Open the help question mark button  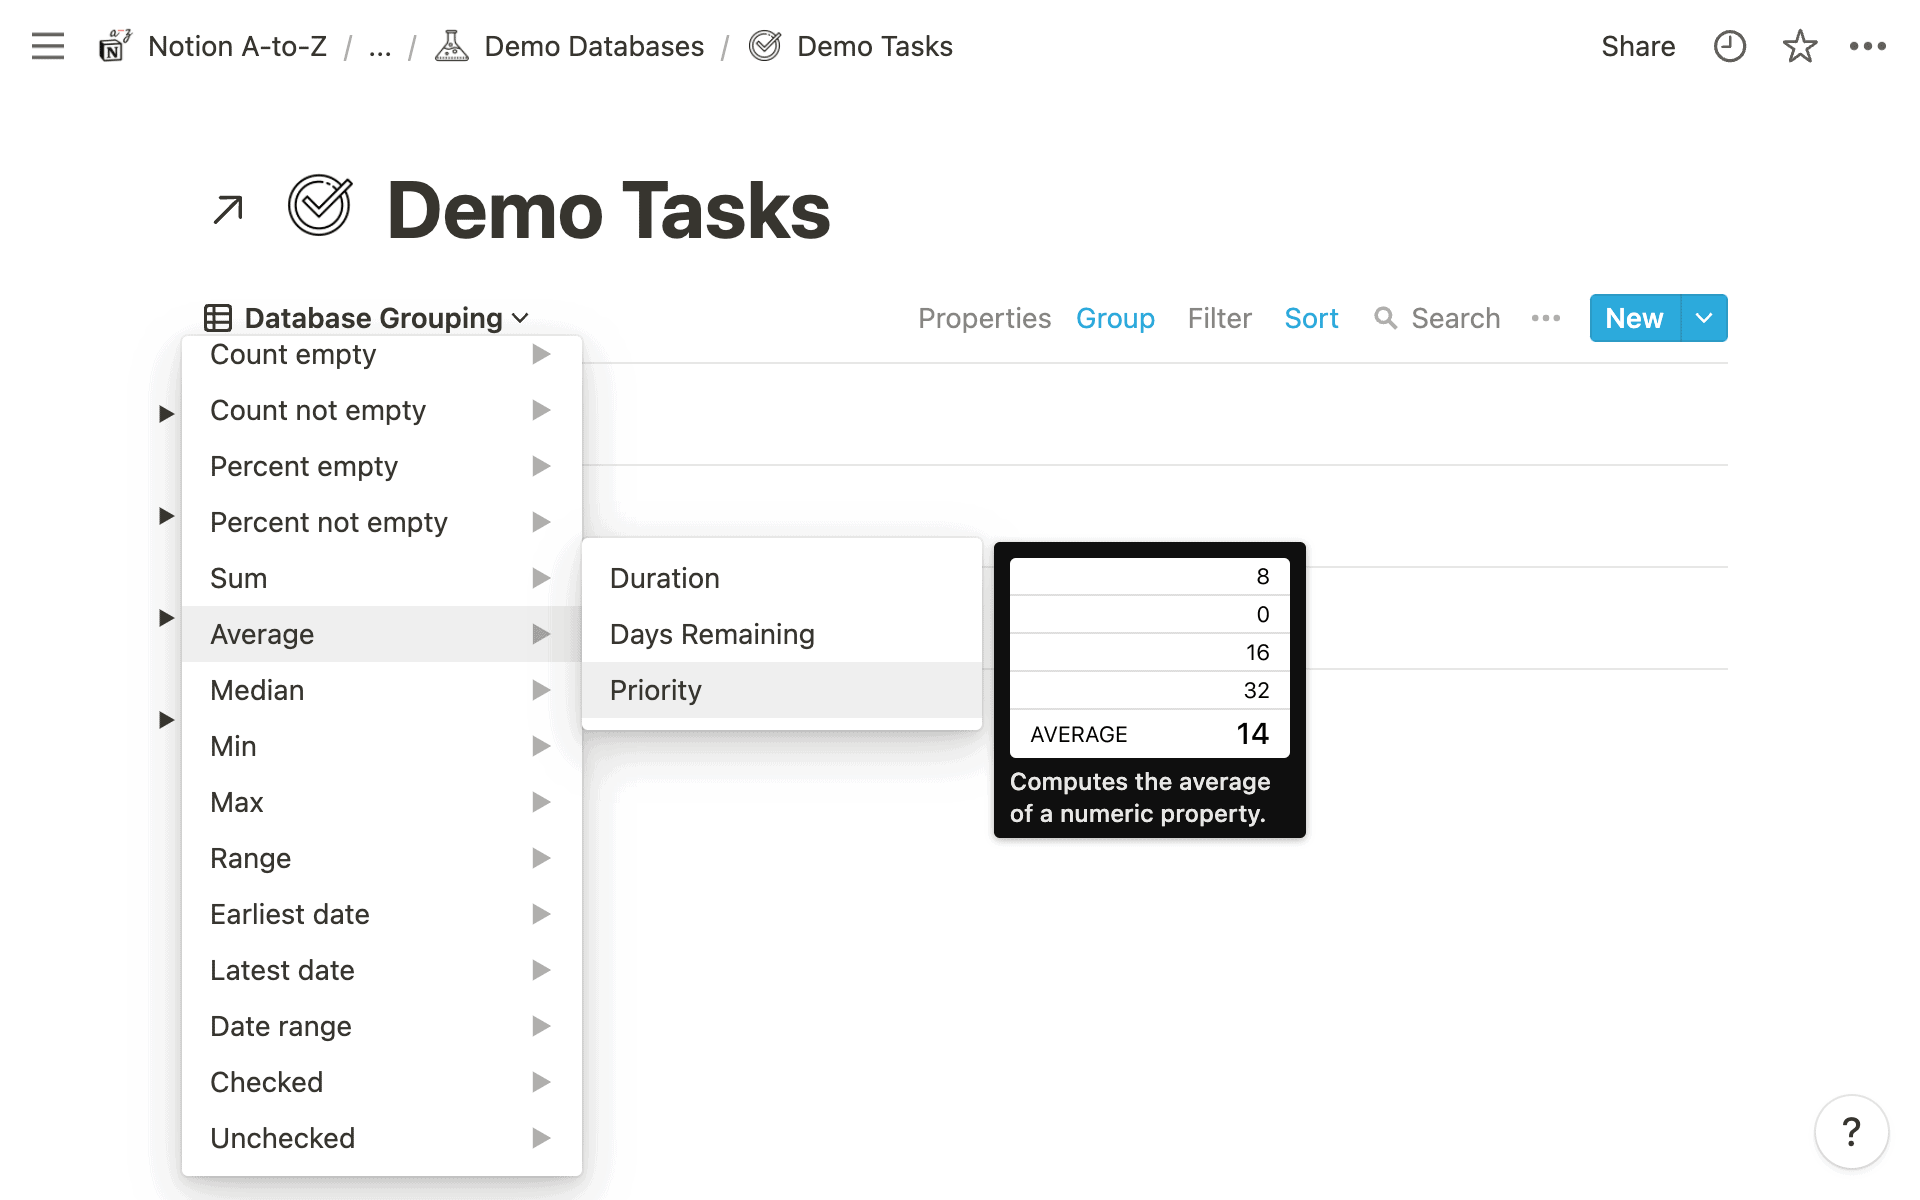tap(1851, 1132)
